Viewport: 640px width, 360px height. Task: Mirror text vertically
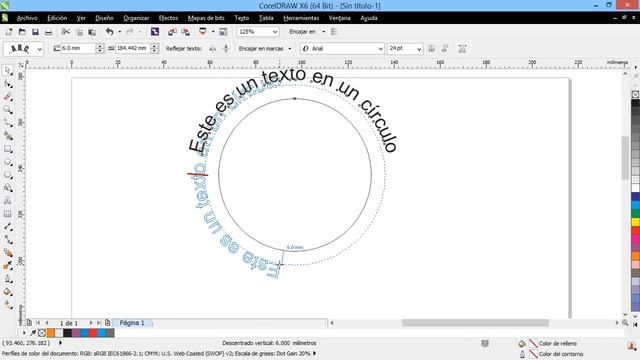point(226,49)
